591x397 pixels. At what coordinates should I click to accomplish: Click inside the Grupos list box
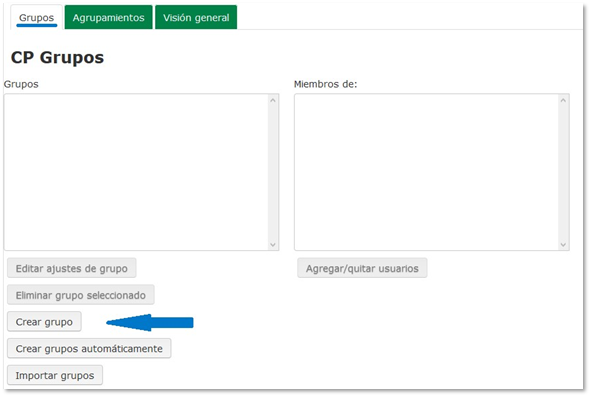click(136, 172)
